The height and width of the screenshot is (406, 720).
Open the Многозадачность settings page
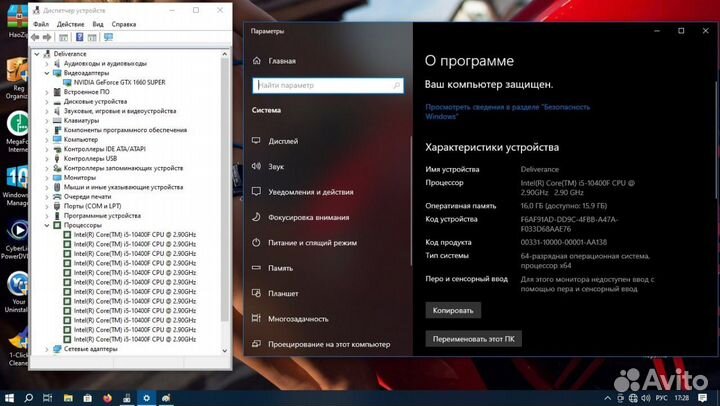click(x=298, y=319)
